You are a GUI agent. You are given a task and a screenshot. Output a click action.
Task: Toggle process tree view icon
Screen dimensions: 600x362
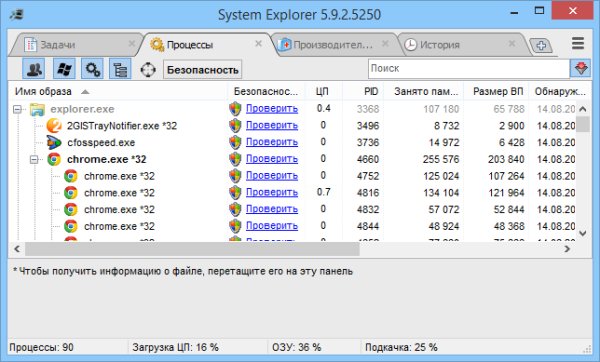pos(120,69)
